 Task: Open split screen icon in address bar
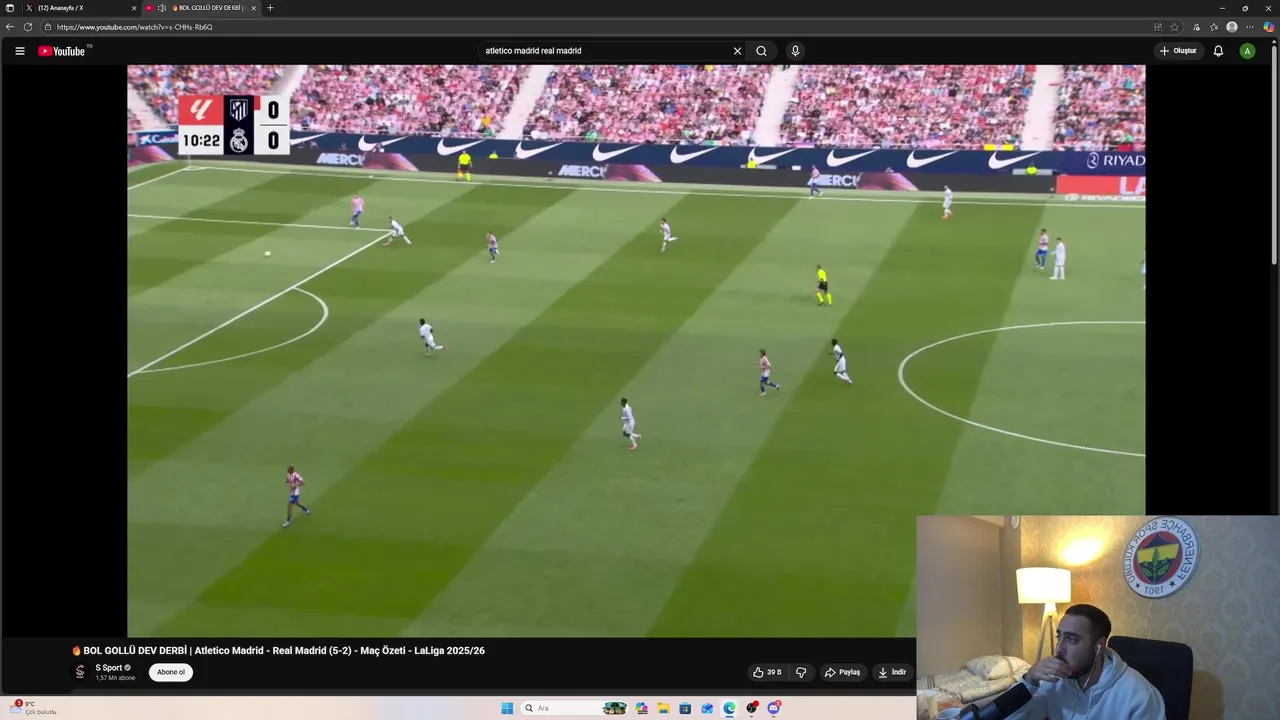point(1158,27)
